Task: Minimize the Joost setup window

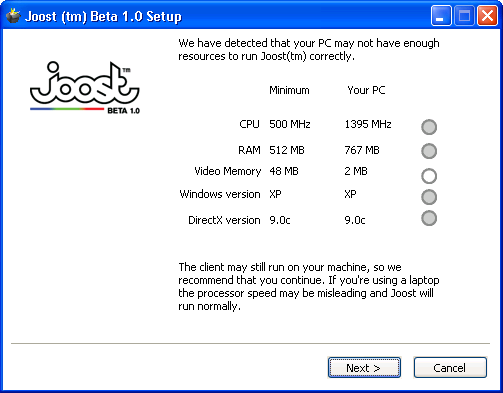Action: pyautogui.click(x=441, y=15)
